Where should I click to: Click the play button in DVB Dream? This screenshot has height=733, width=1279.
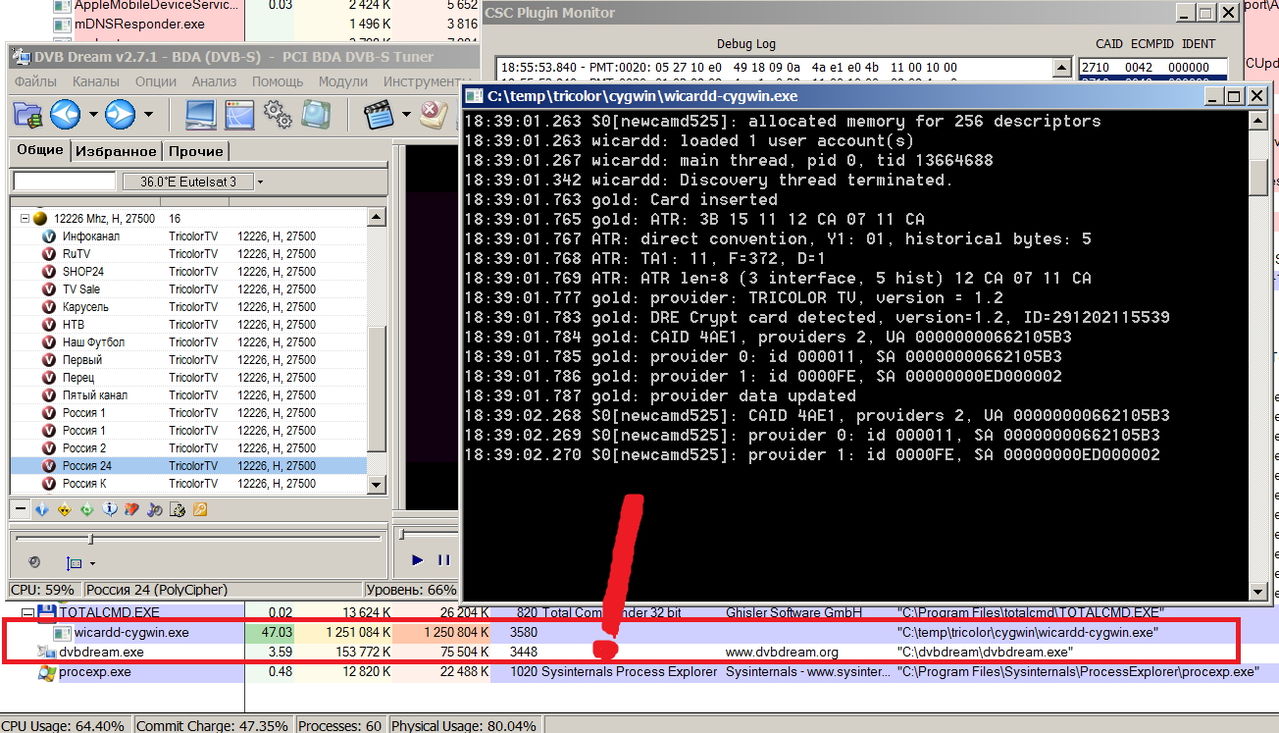point(417,560)
